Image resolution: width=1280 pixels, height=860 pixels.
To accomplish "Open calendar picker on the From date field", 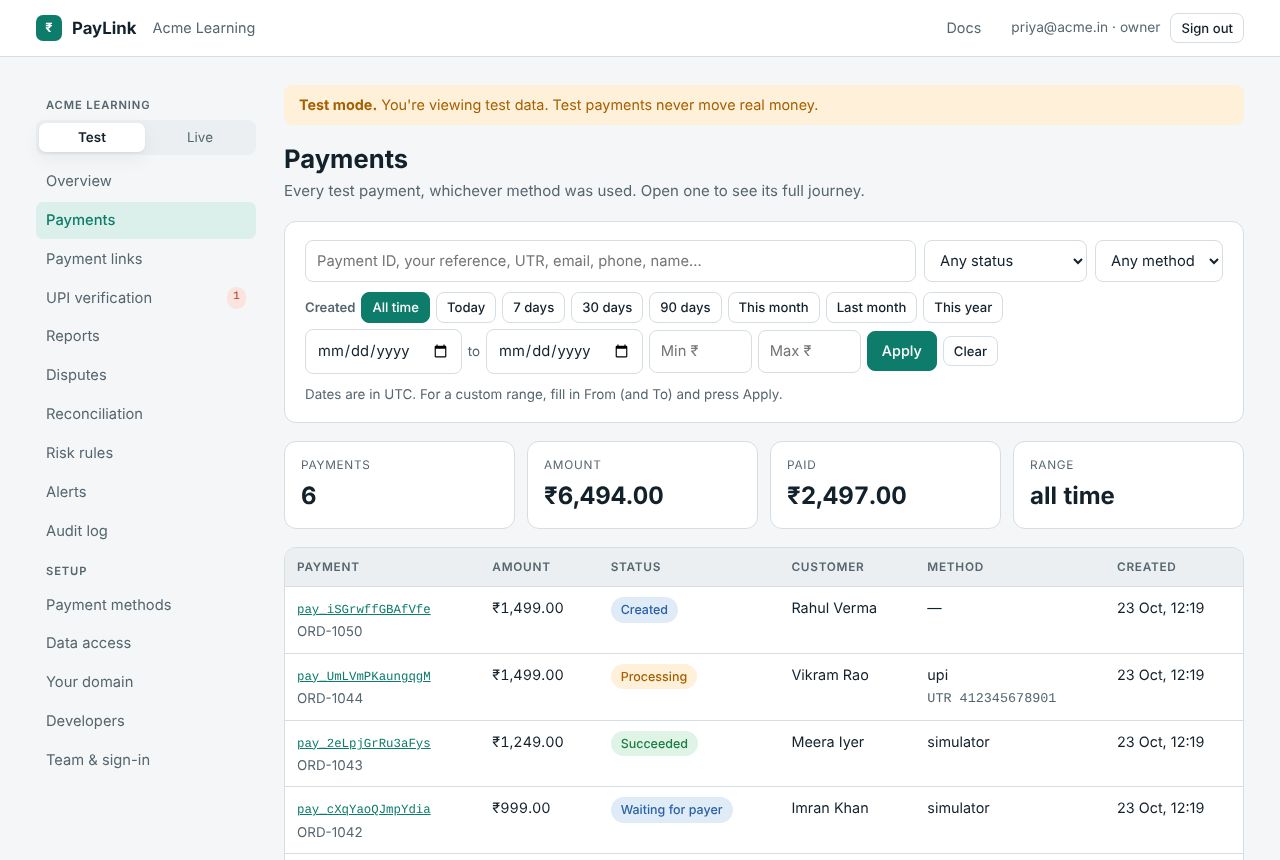I will [441, 352].
